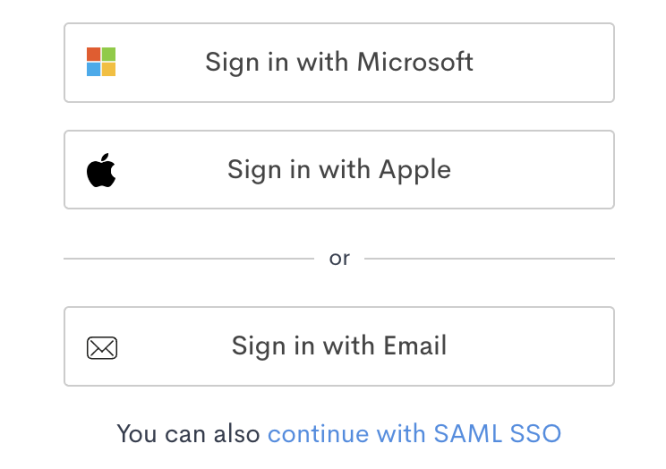The height and width of the screenshot is (469, 666).
Task: Choose the Sign in with Apple button
Action: pos(339,170)
